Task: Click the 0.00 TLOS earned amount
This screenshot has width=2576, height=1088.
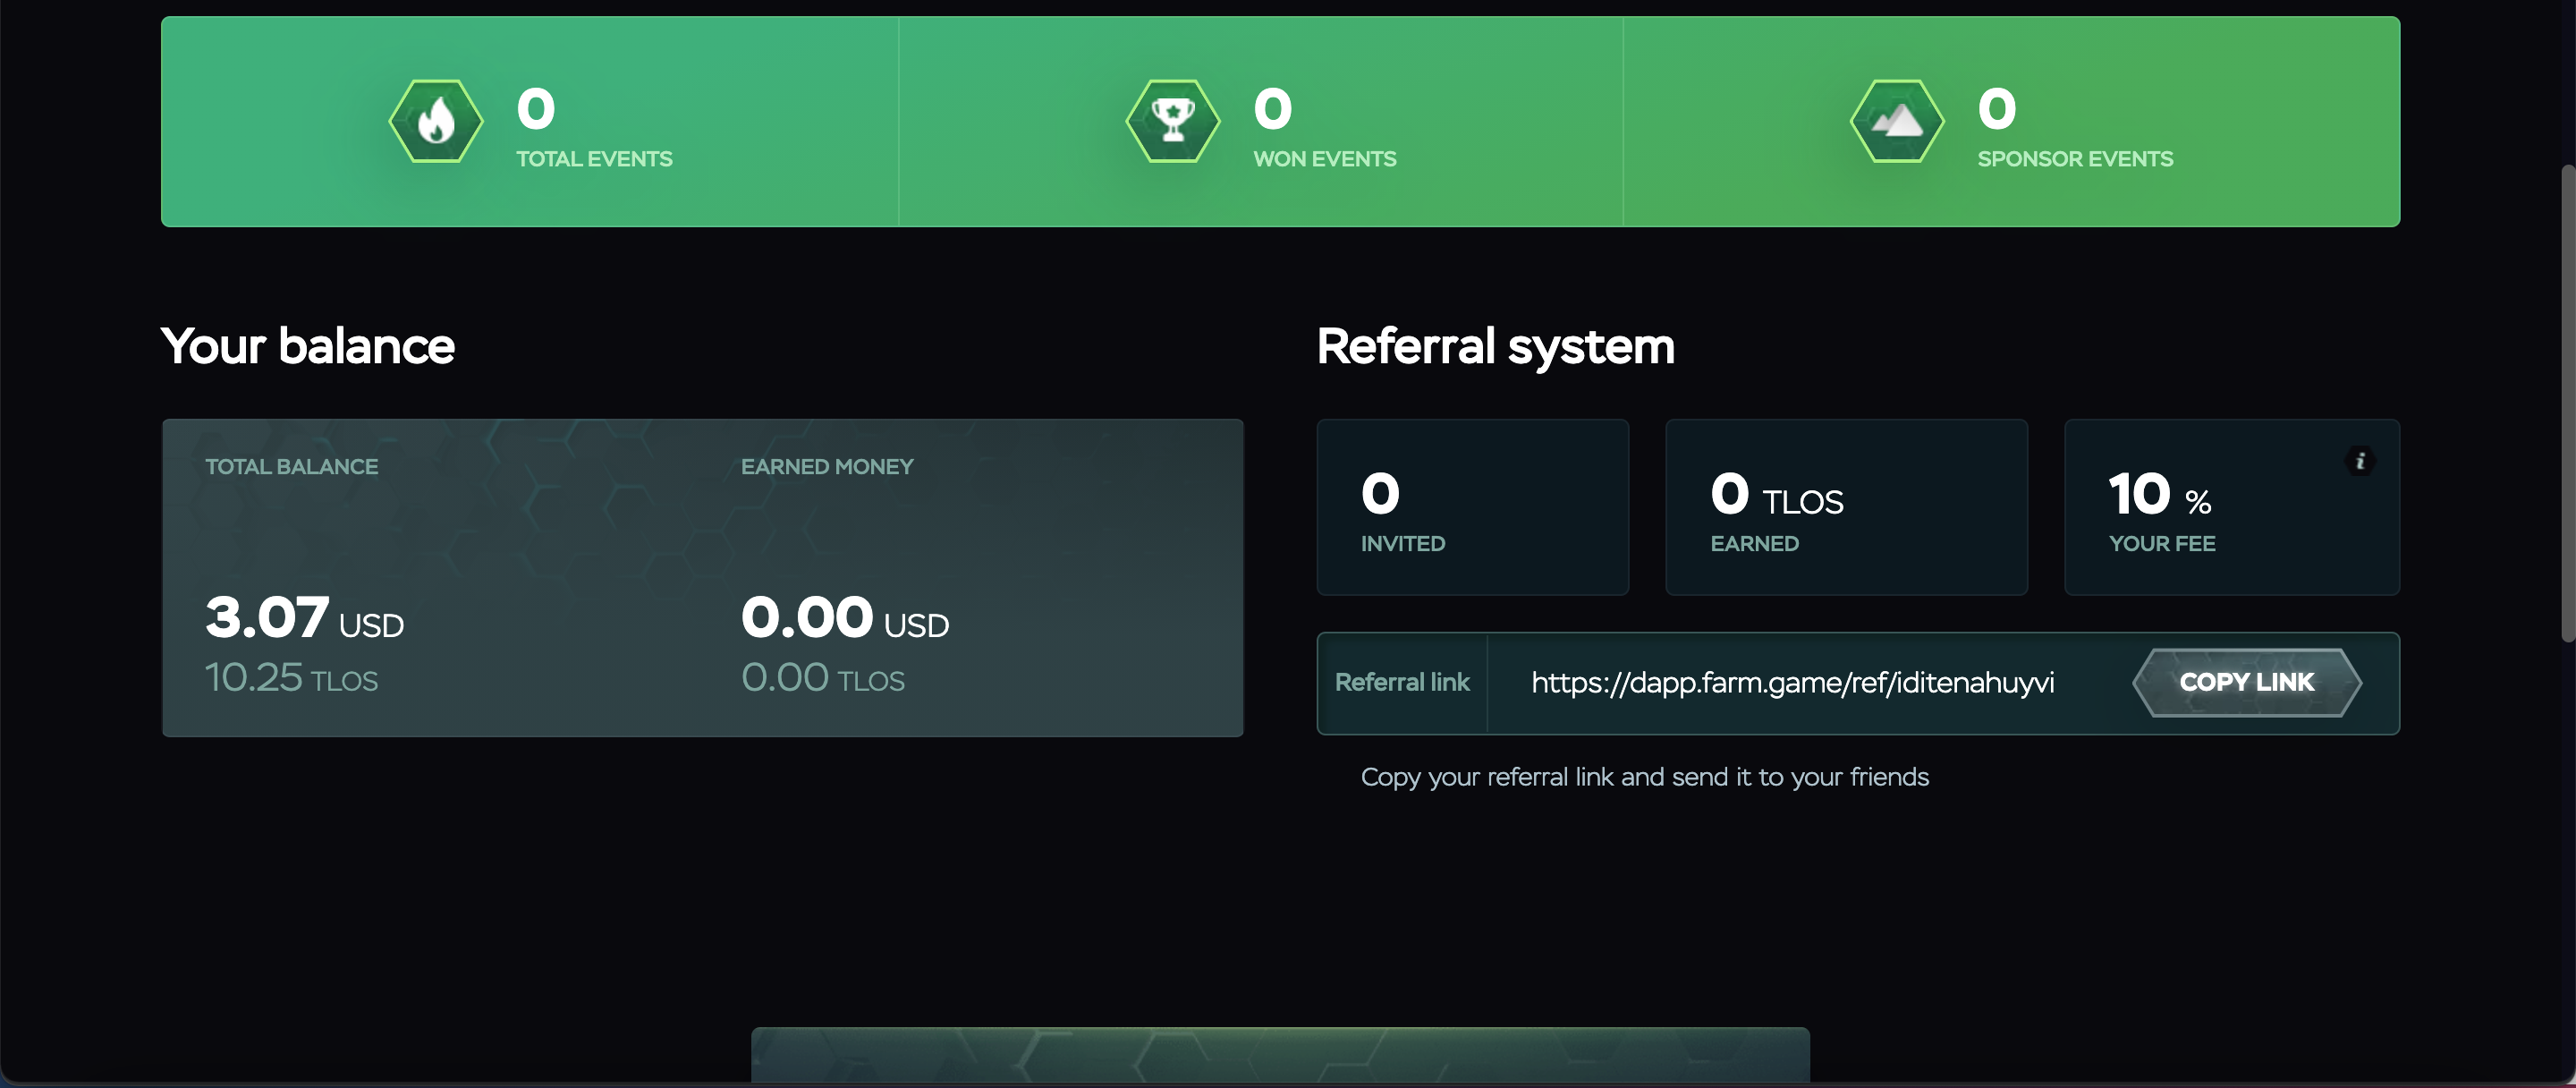Action: click(823, 678)
